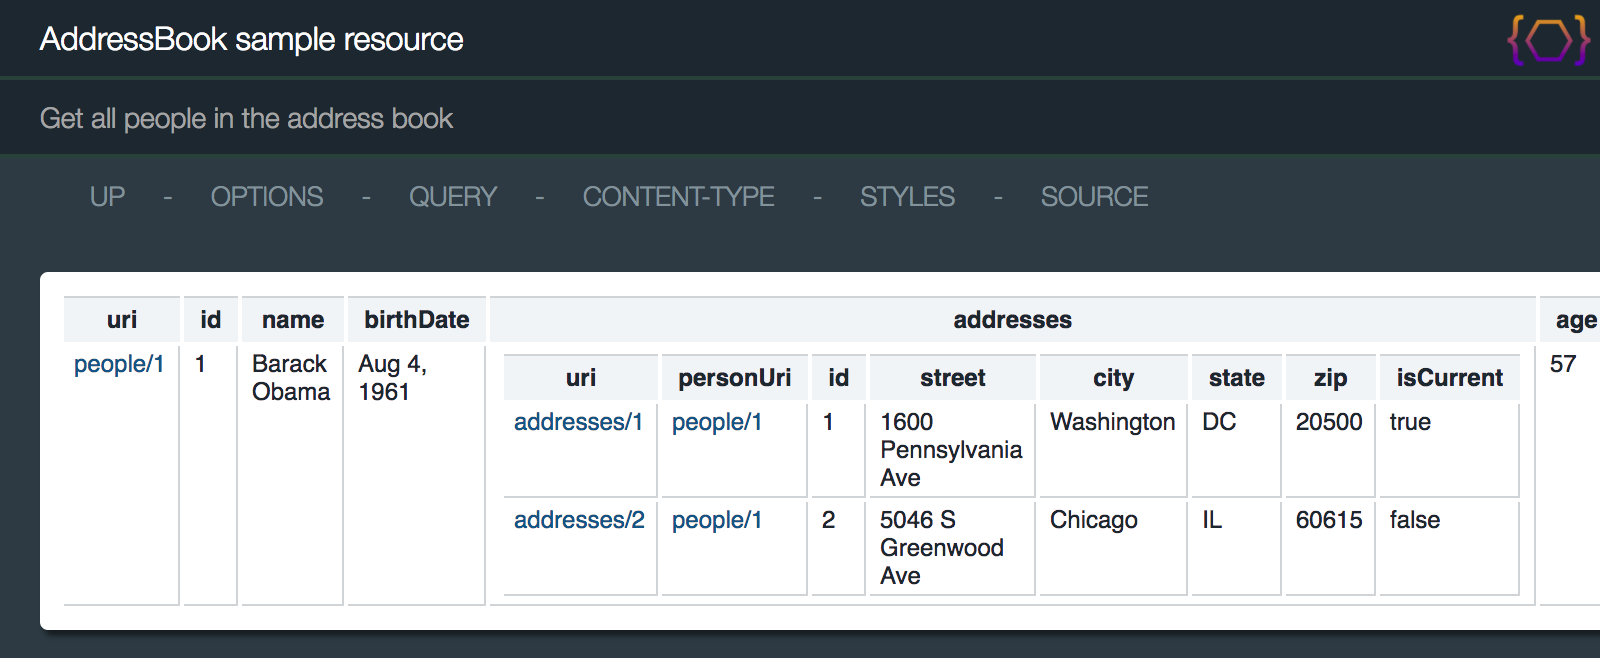
Task: Open the OPTIONS menu item
Action: (x=267, y=197)
